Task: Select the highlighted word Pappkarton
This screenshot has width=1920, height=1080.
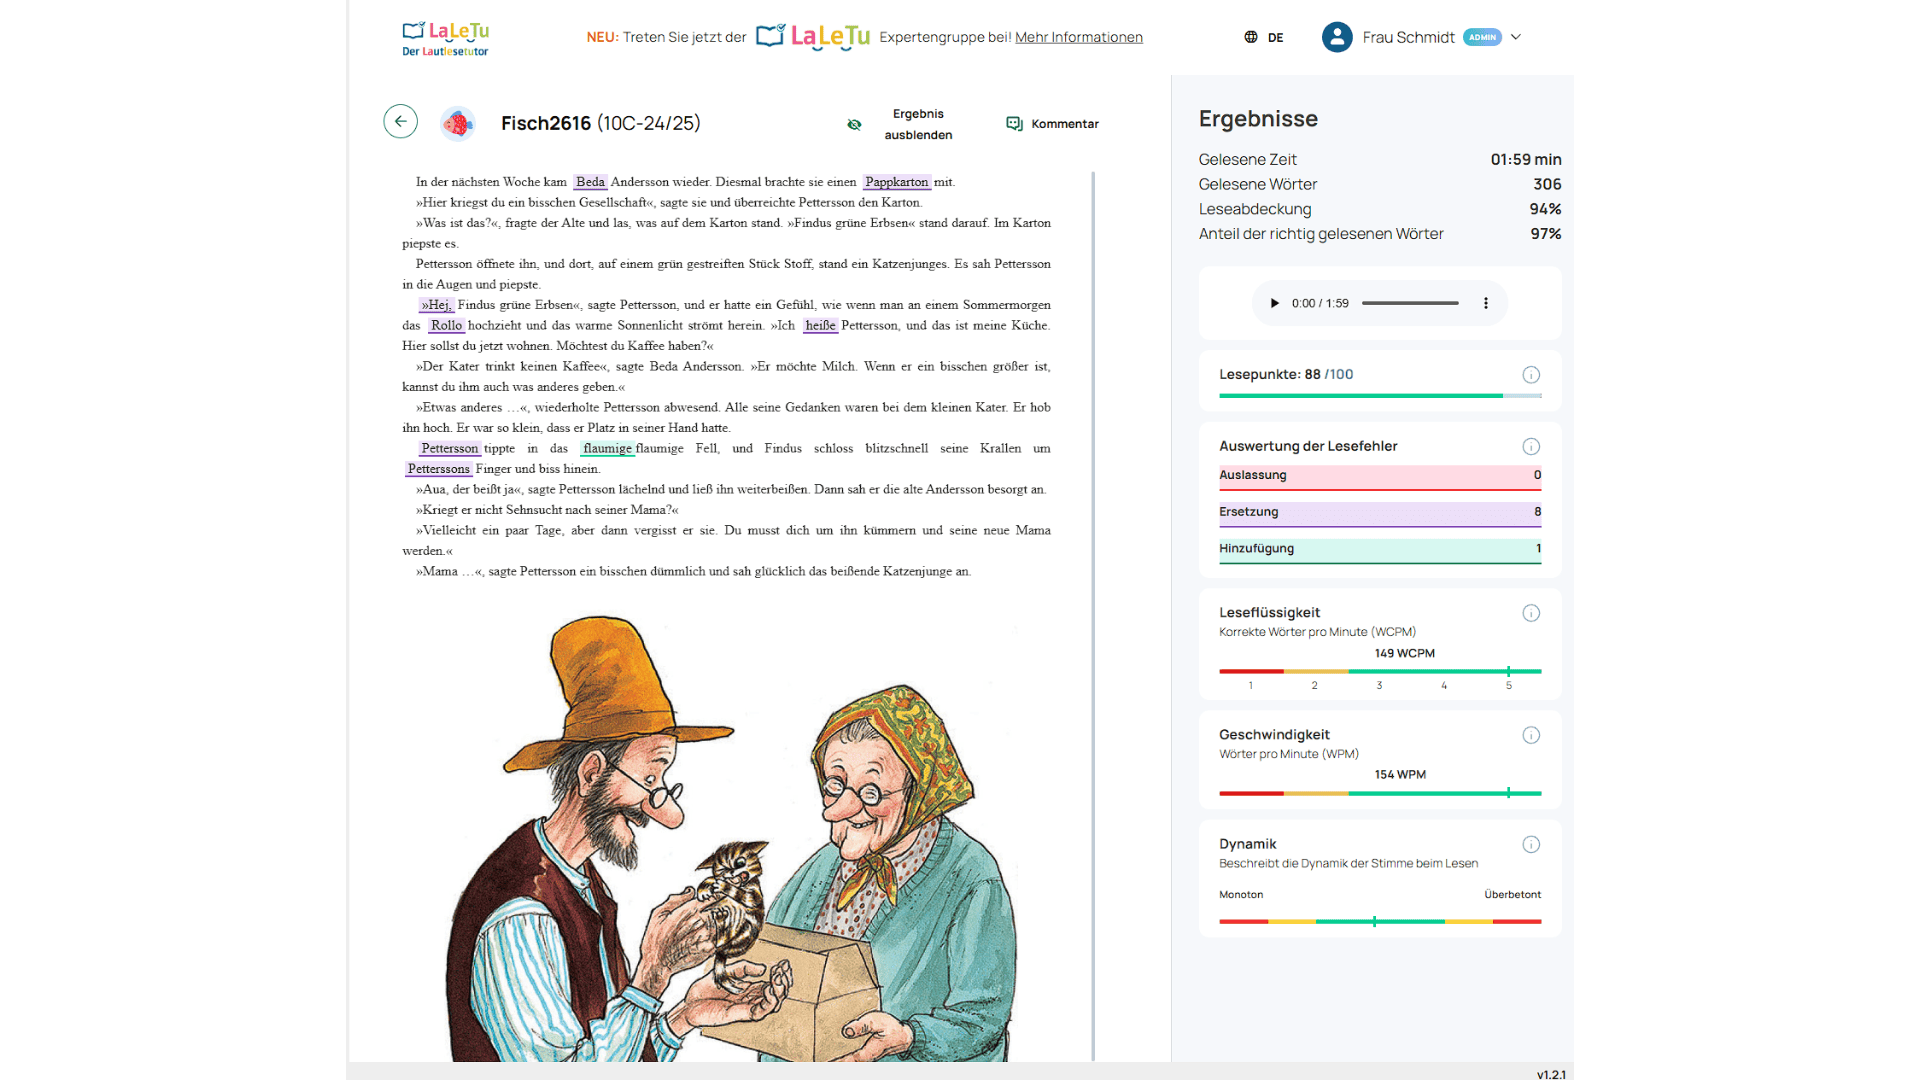Action: (x=897, y=182)
